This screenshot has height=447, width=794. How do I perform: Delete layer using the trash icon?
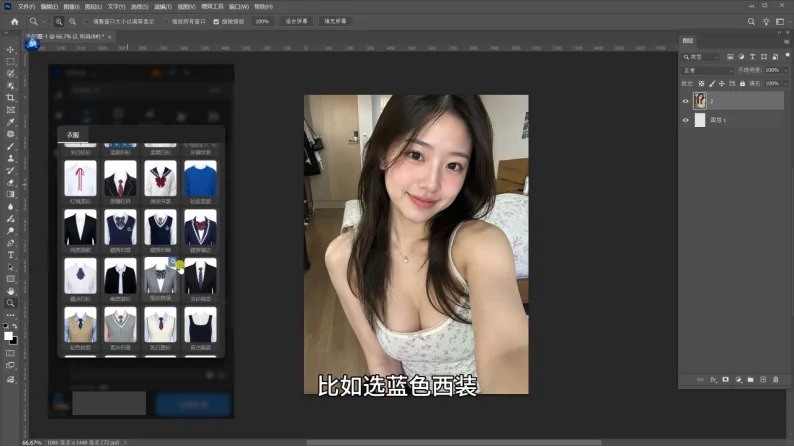click(775, 379)
